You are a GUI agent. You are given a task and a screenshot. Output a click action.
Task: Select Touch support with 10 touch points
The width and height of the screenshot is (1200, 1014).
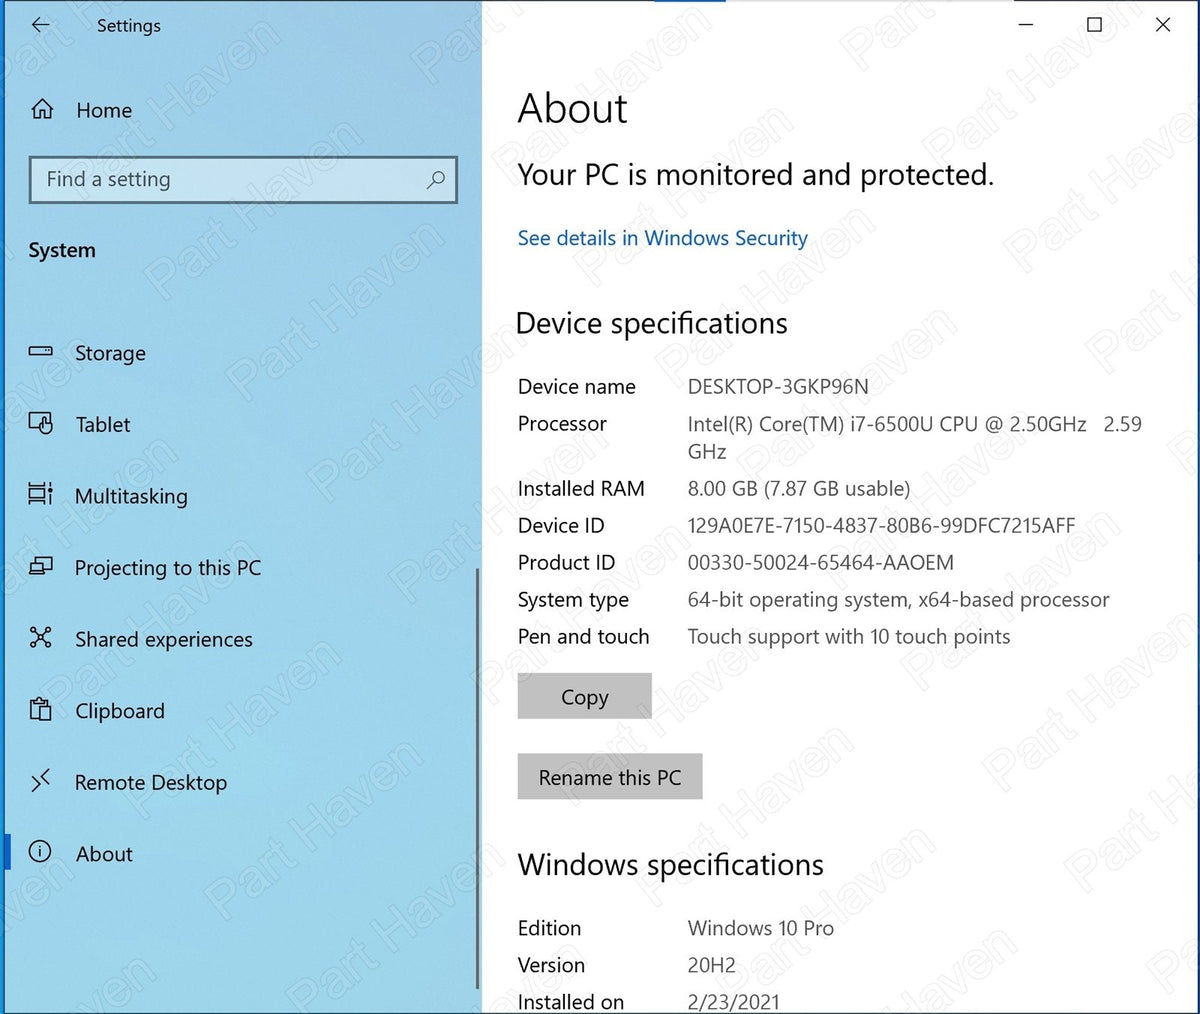point(849,637)
